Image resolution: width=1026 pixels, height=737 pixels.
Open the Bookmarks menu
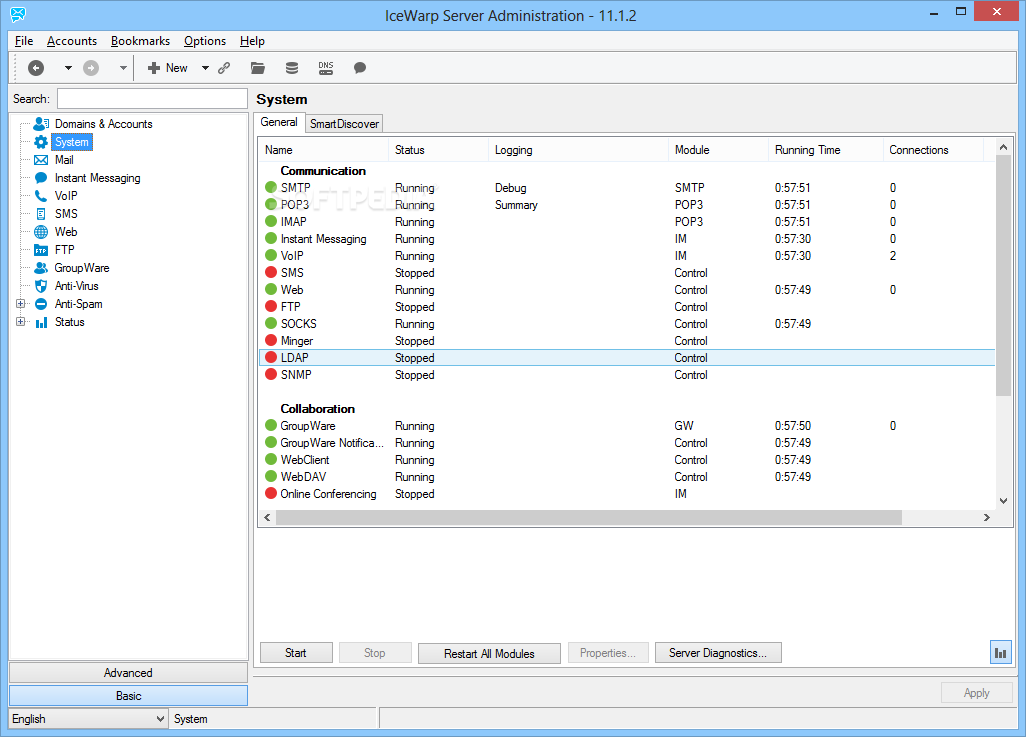140,41
